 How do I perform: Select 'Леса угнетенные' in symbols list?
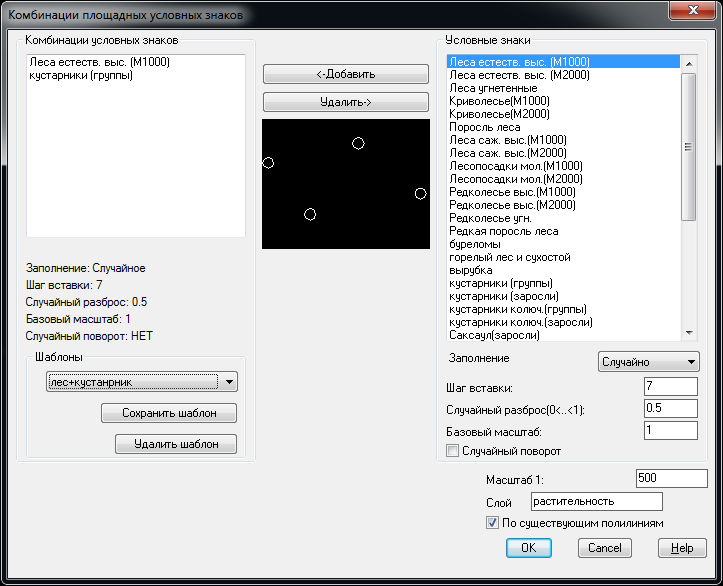pyautogui.click(x=563, y=88)
